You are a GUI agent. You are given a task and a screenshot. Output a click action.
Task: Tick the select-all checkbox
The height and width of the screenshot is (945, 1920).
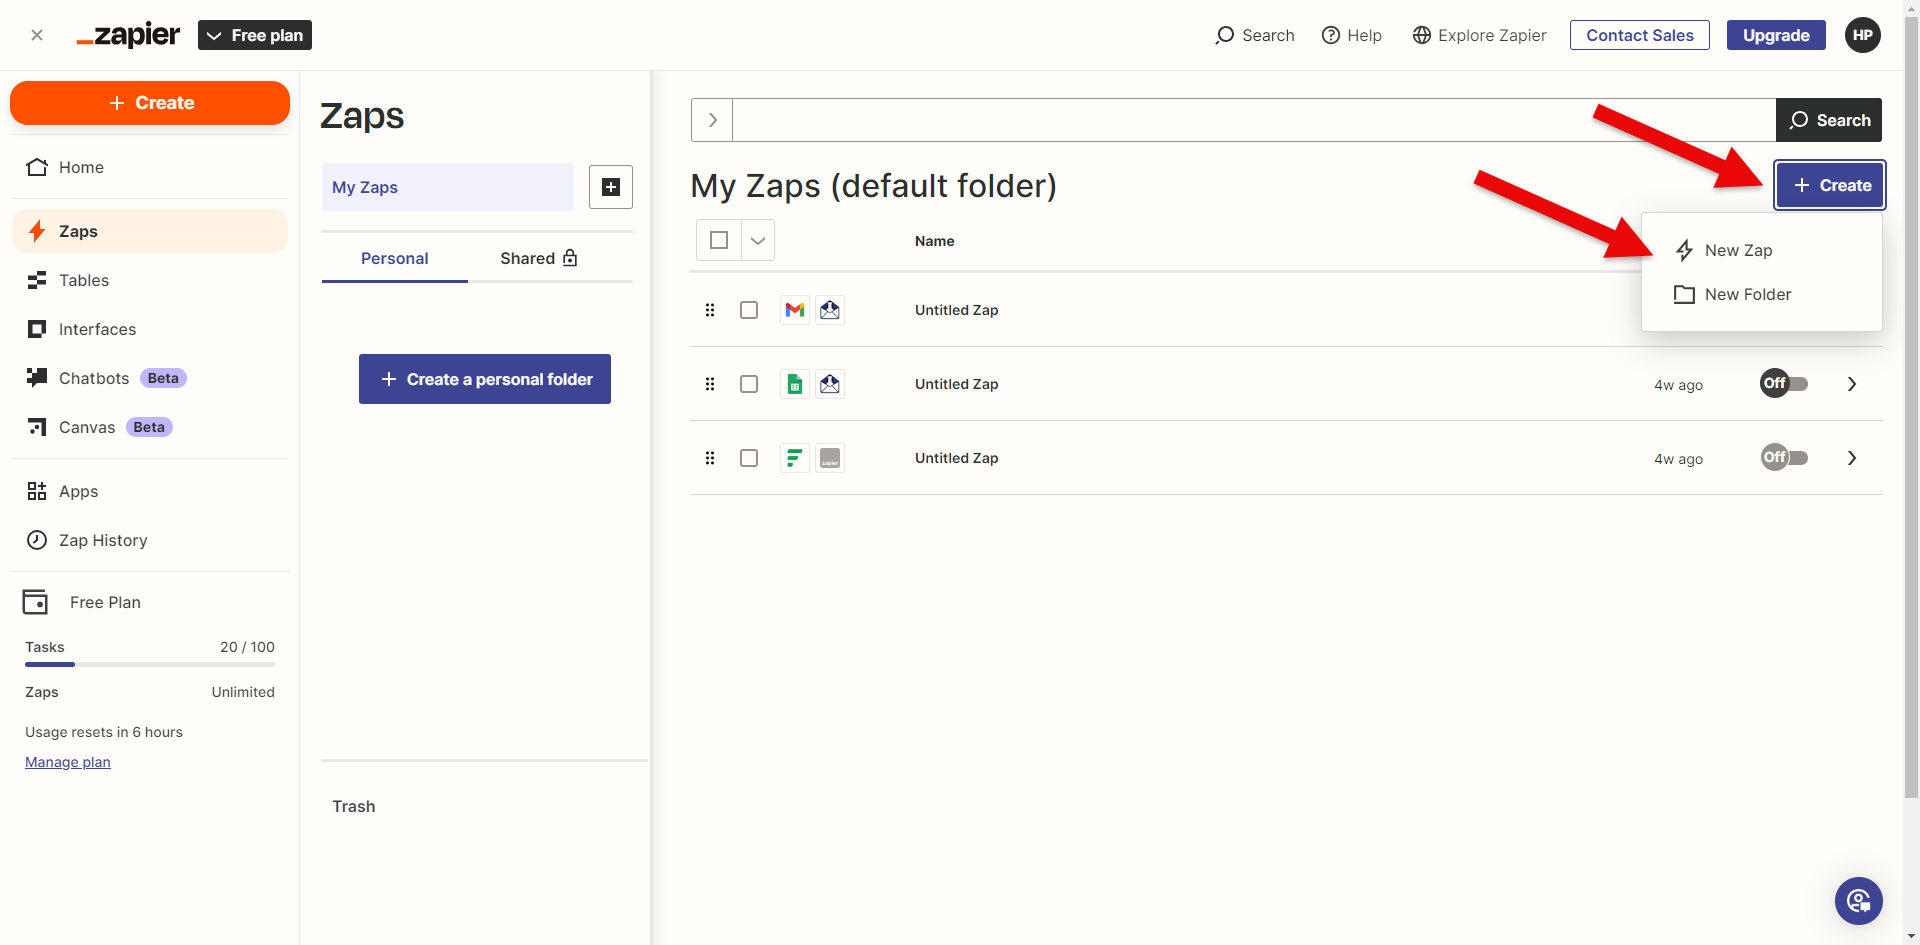pyautogui.click(x=719, y=240)
